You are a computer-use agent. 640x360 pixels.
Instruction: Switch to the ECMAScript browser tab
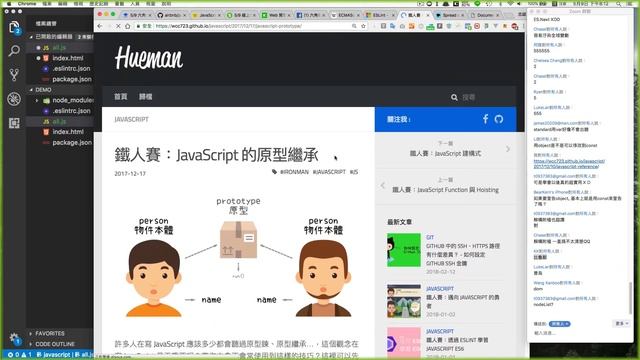point(345,15)
